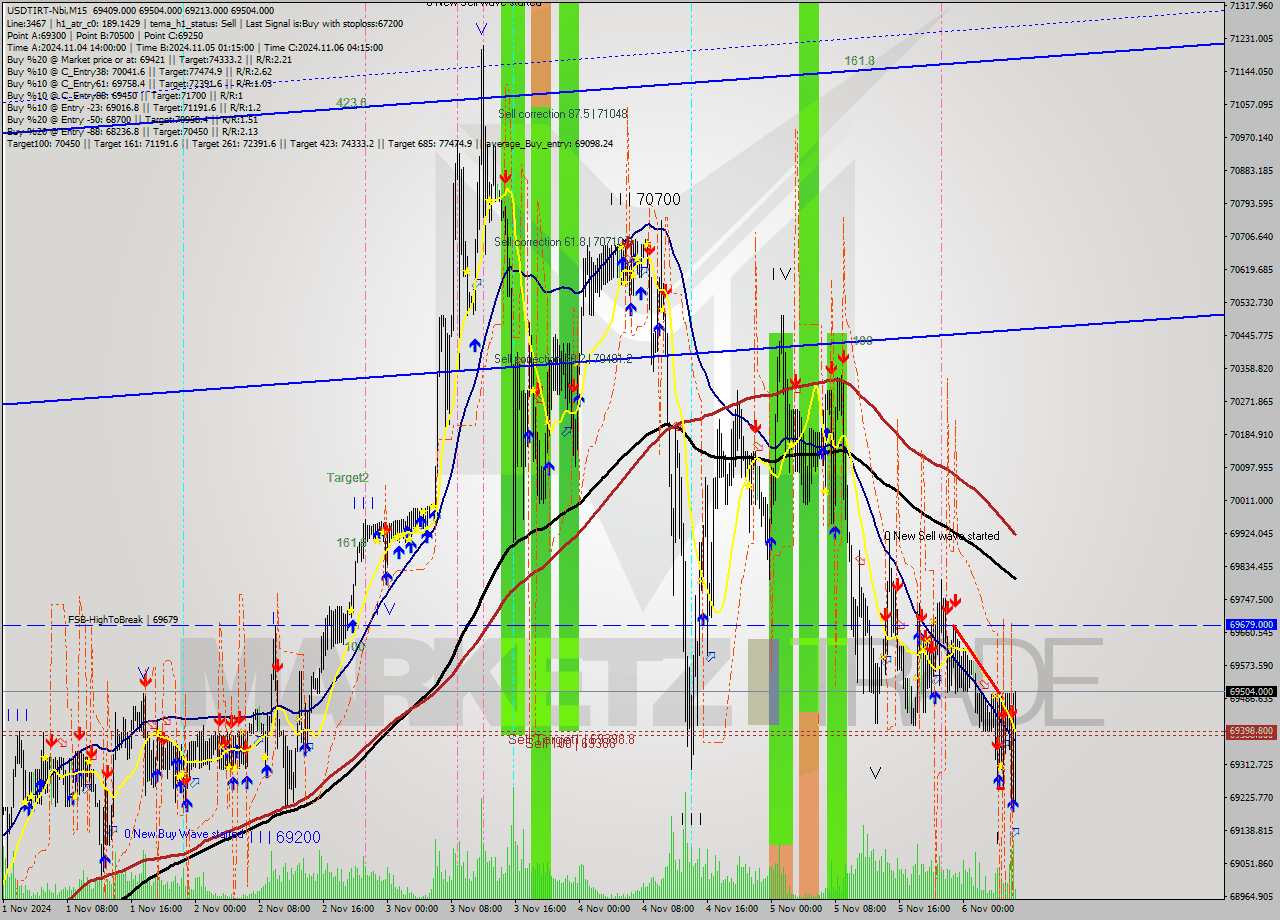Click the 'FSB-HighToBreak | 69679' label
Viewport: 1280px width, 920px height.
pyautogui.click(x=122, y=620)
